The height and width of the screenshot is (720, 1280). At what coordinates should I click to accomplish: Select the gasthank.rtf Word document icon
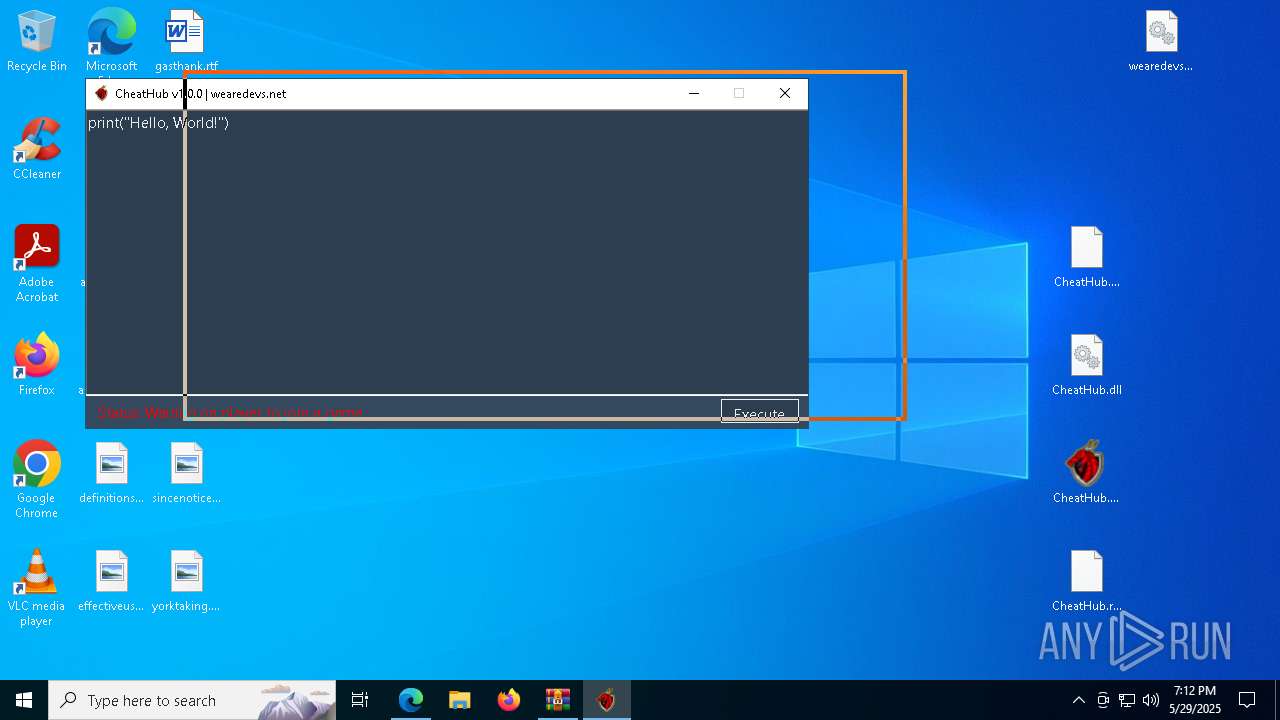(186, 42)
